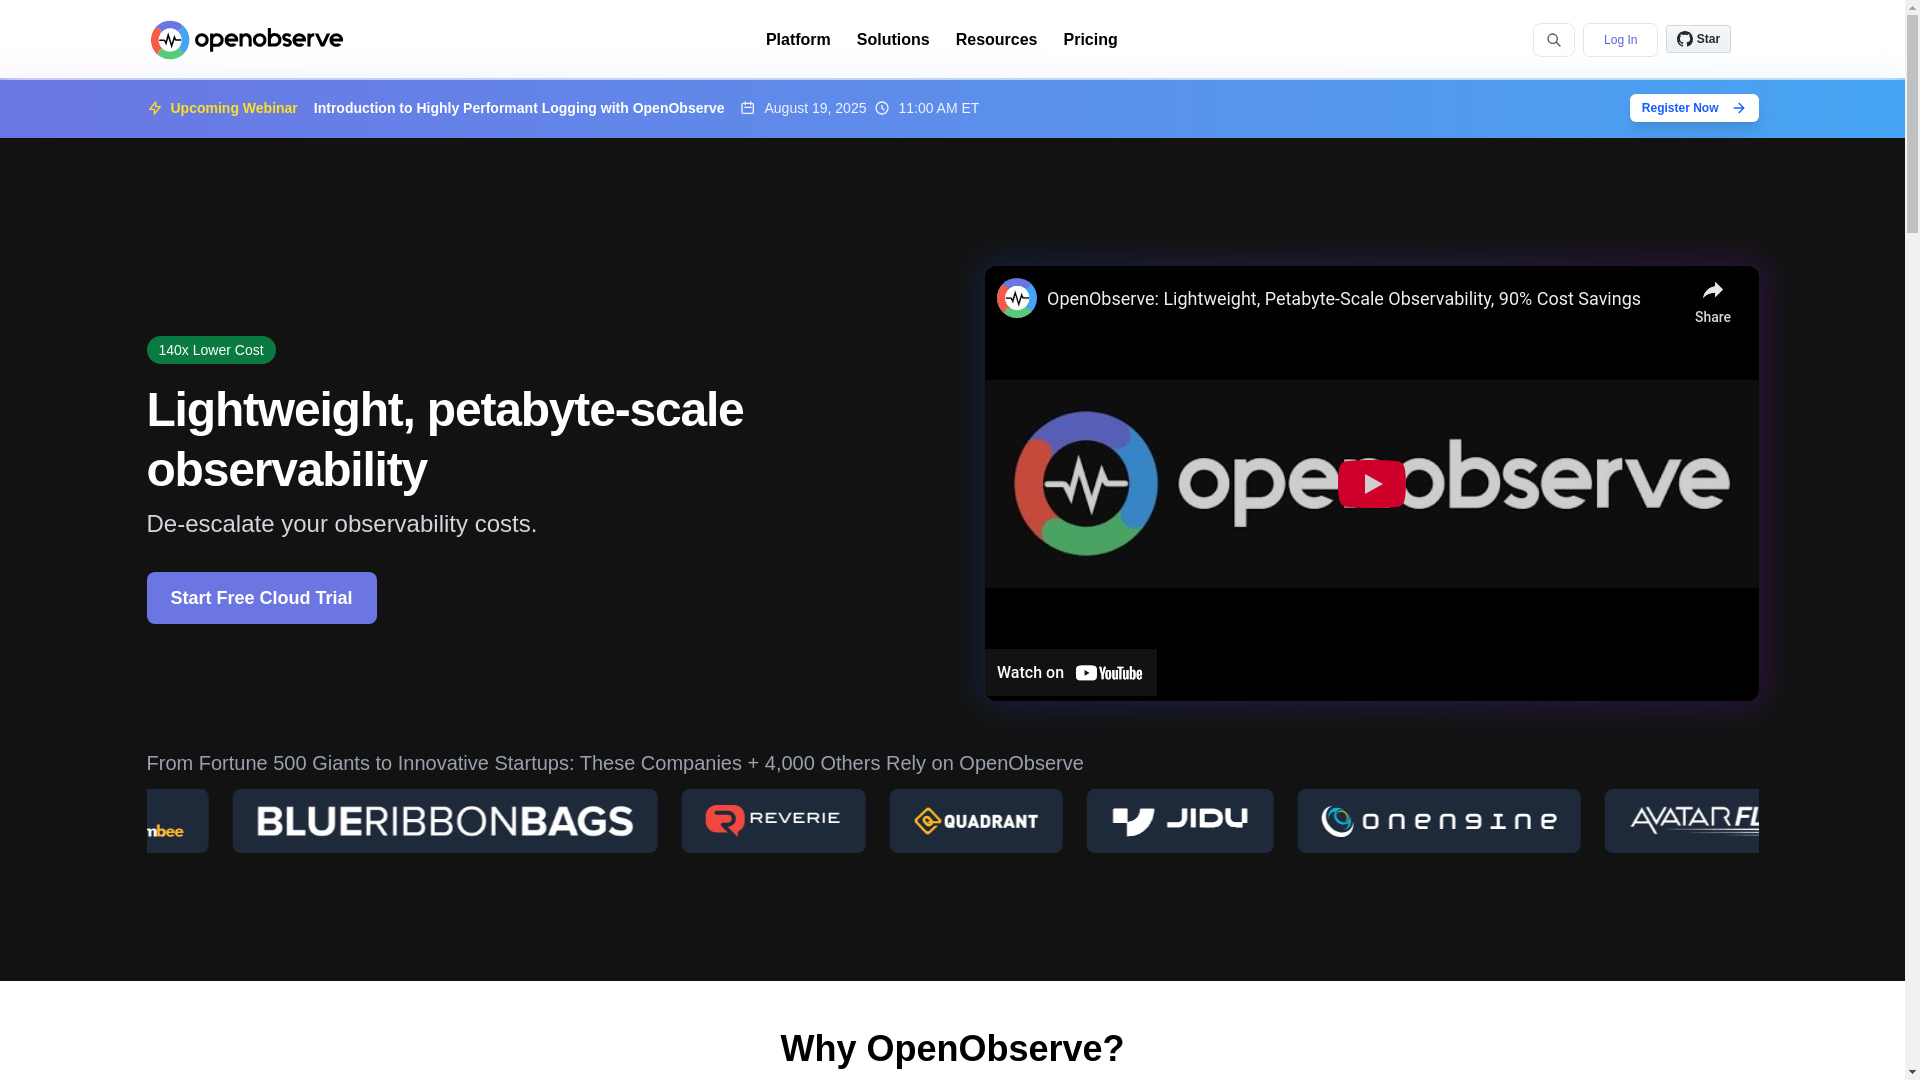Viewport: 1920px width, 1080px height.
Task: Click the lightning bolt webinar icon
Action: [154, 108]
